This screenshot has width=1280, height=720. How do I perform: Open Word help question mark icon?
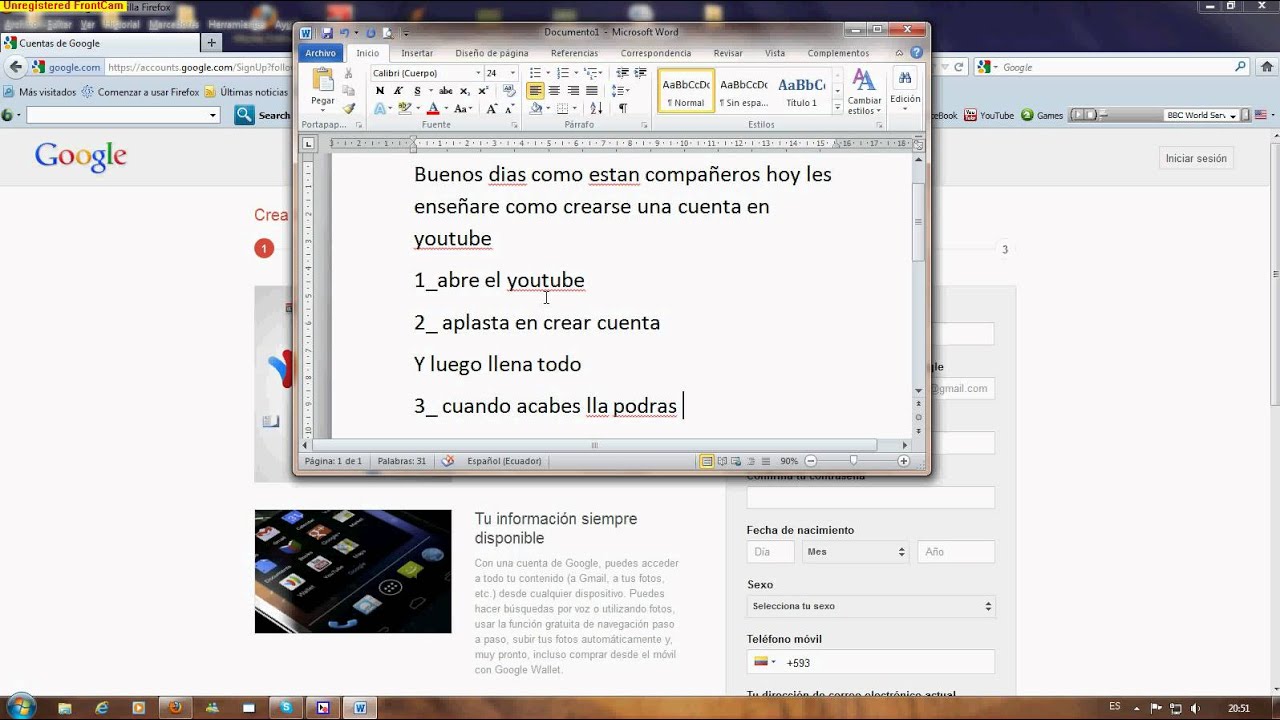(x=915, y=53)
